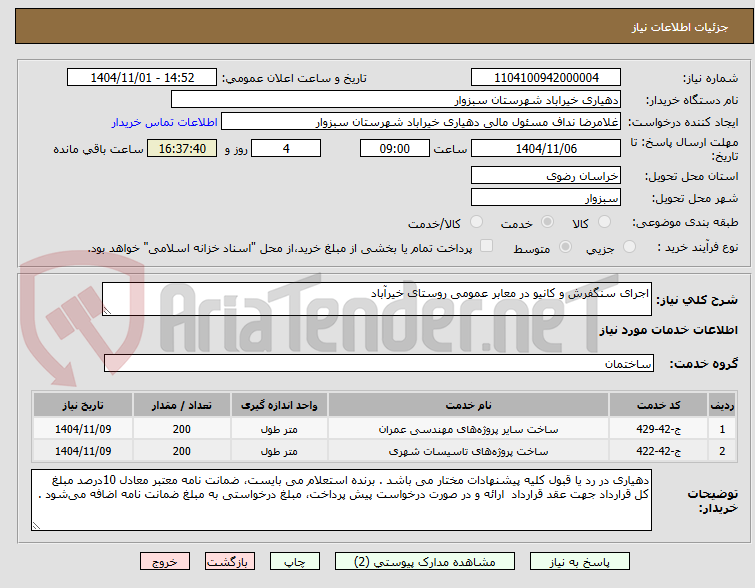Image resolution: width=755 pixels, height=588 pixels.
Task: Click the تعداد / مقدار column header
Action: click(x=182, y=405)
